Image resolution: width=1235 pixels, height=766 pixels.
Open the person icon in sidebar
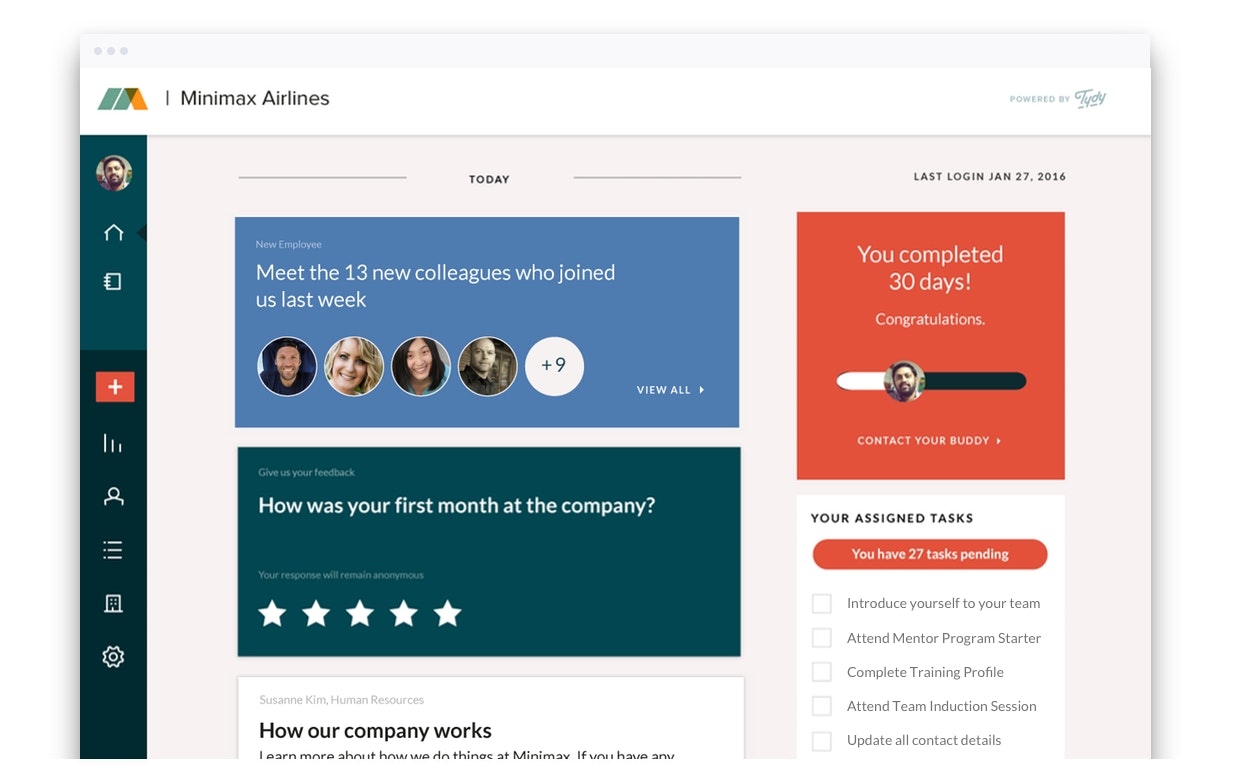[114, 496]
